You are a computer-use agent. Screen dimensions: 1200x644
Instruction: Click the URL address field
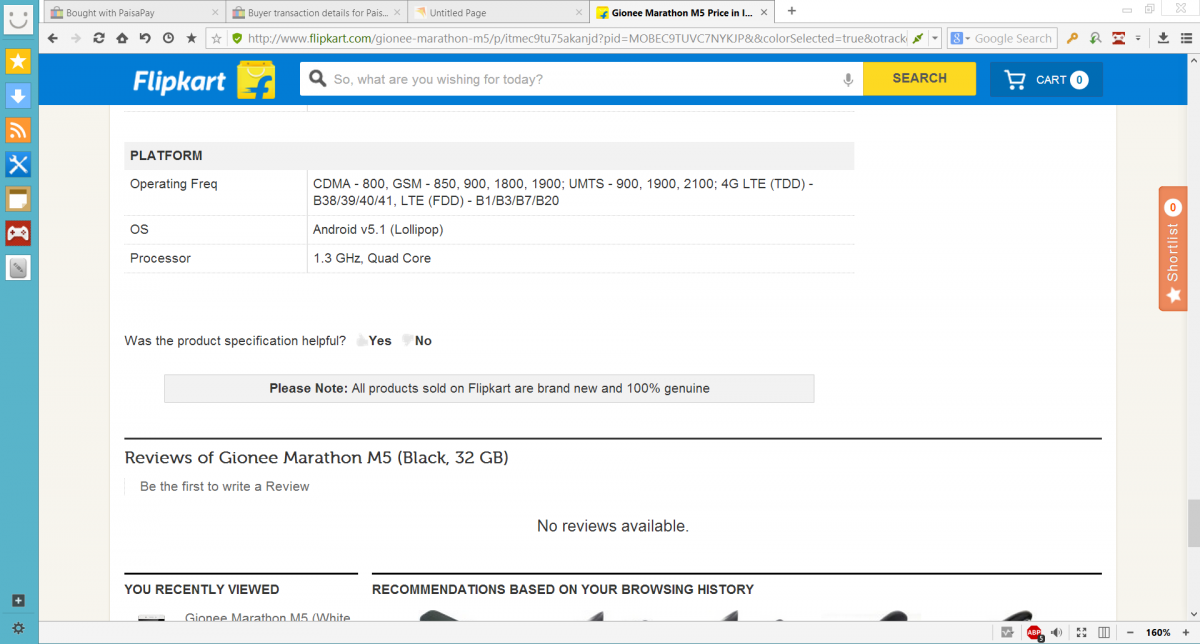click(x=577, y=39)
